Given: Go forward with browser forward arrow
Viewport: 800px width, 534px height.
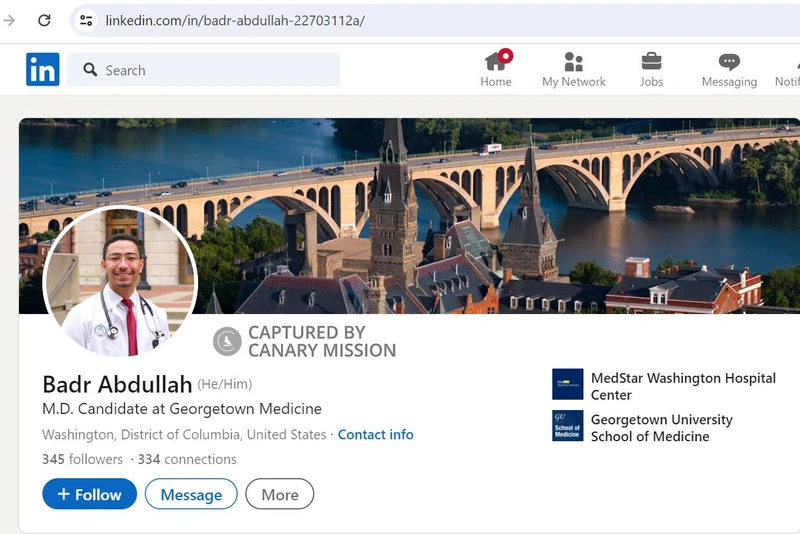Looking at the screenshot, I should coord(9,20).
